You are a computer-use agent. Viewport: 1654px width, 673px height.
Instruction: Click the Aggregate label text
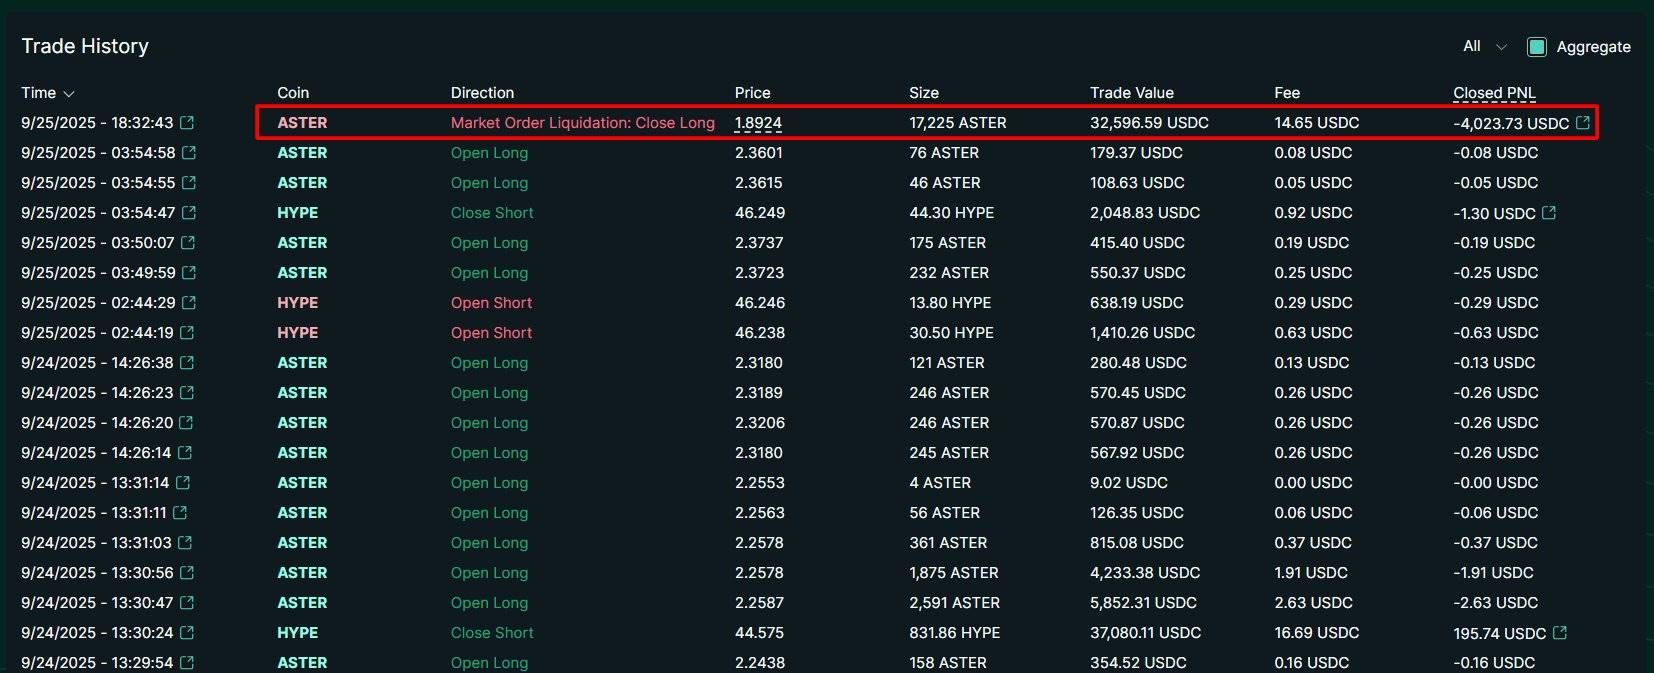[x=1593, y=47]
